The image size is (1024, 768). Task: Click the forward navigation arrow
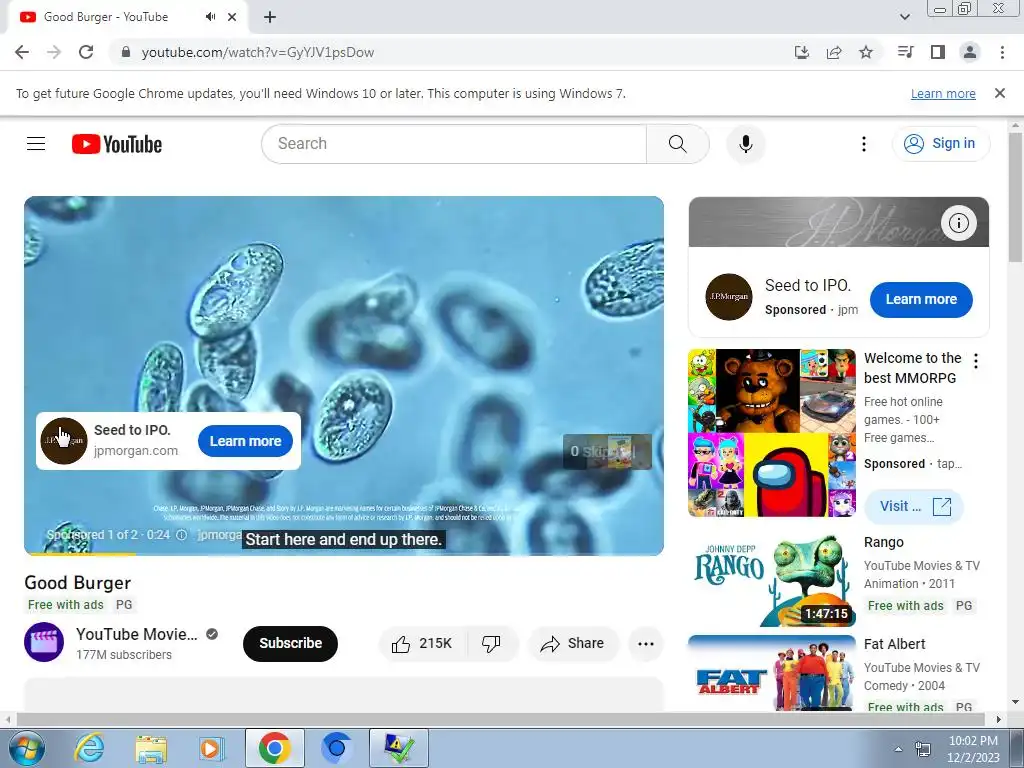click(x=54, y=52)
